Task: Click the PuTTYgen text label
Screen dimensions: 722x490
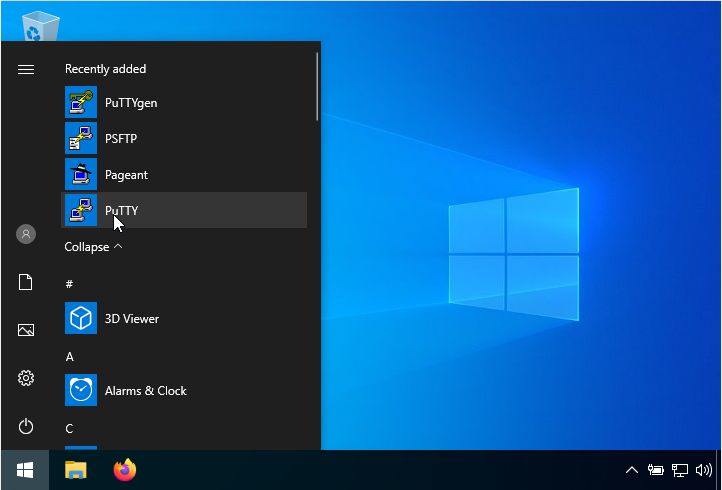Action: (x=131, y=103)
